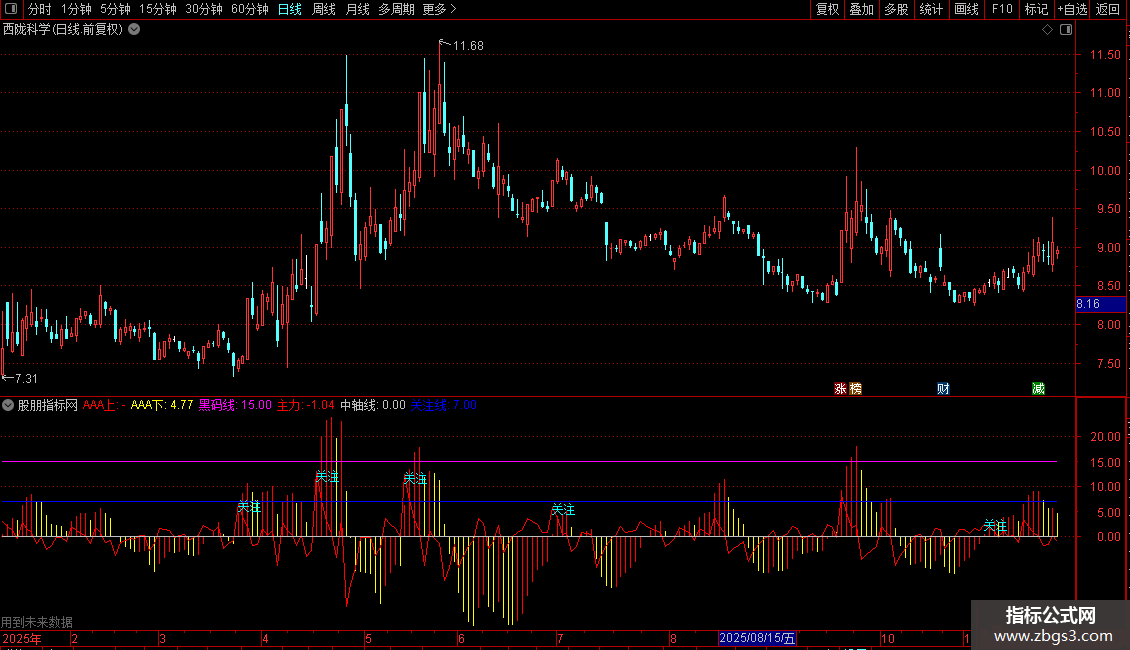Click the 2025/08/15/五 date marker
This screenshot has height=650, width=1130.
click(x=757, y=638)
